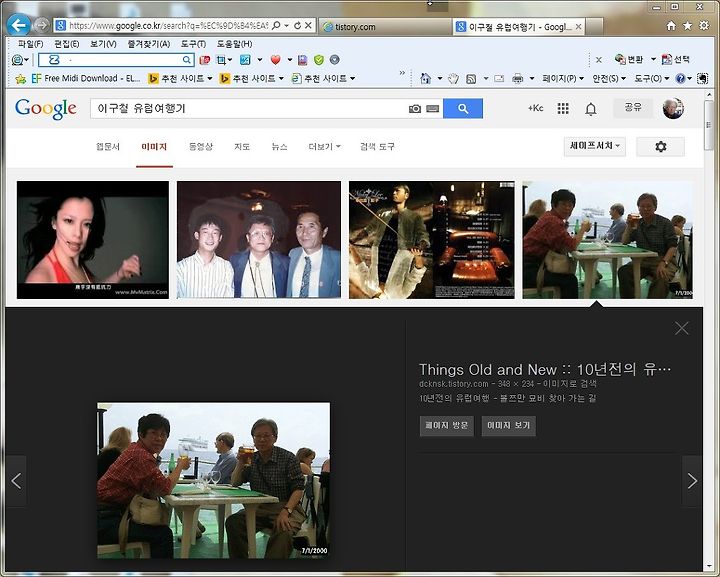Select three men group photo thumbnail
Screen dimensions: 720x577
[259, 240]
